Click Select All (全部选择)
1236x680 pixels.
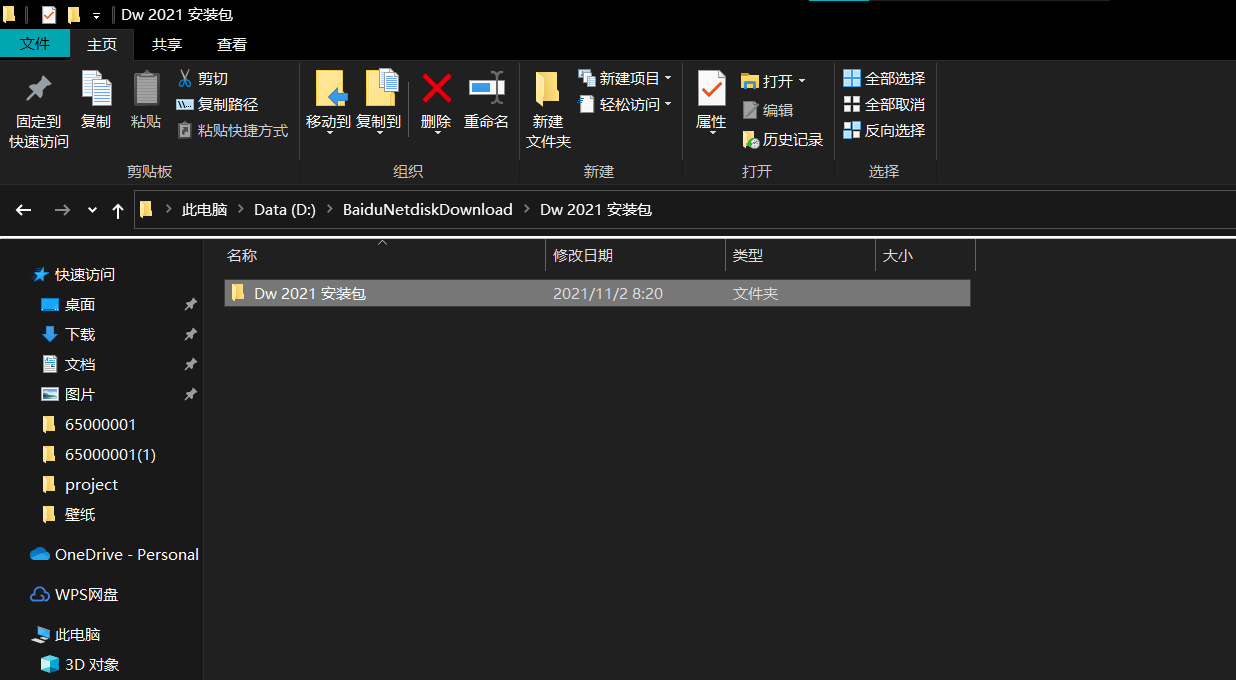point(884,78)
